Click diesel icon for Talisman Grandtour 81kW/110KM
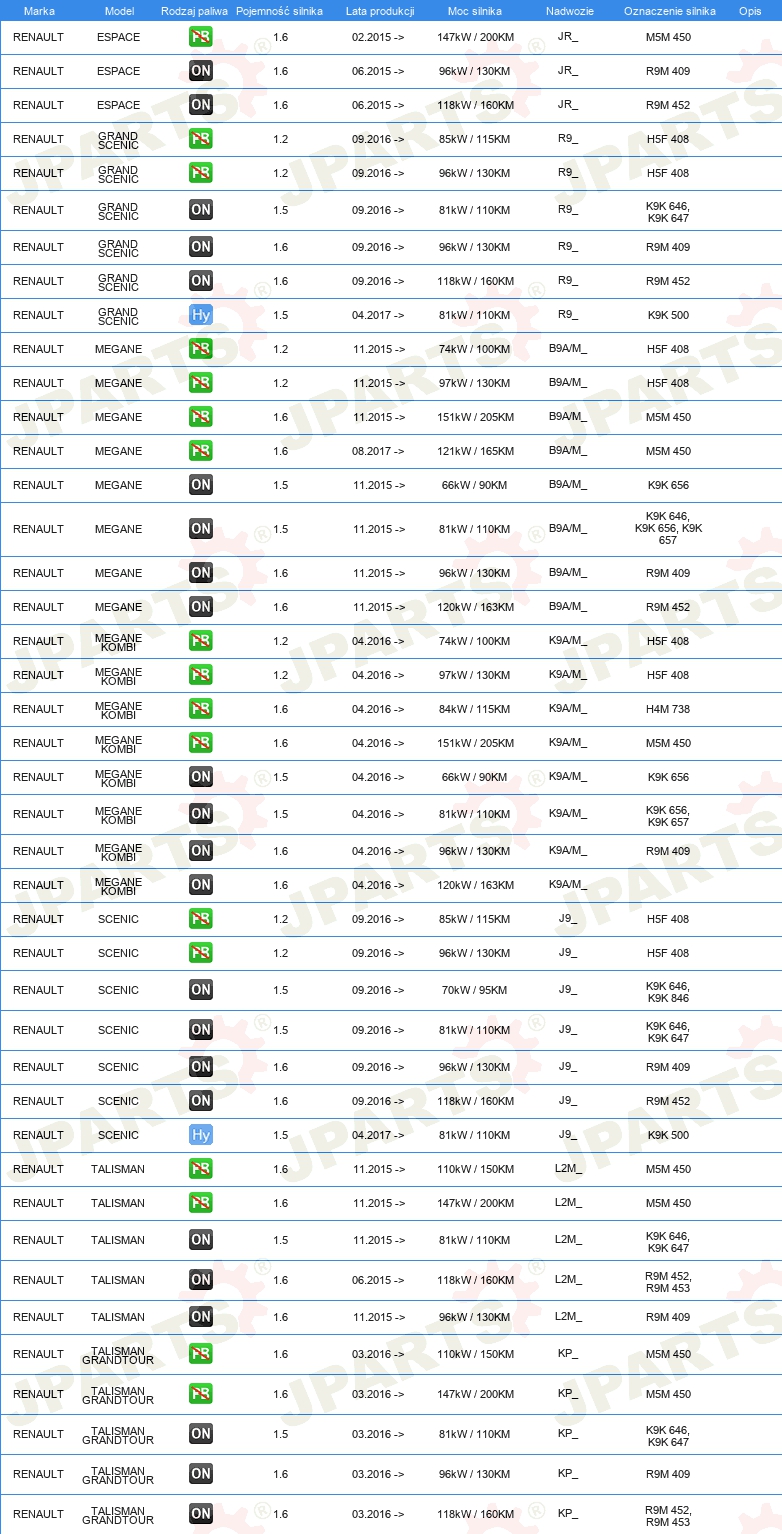Image resolution: width=782 pixels, height=1534 pixels. (201, 1434)
